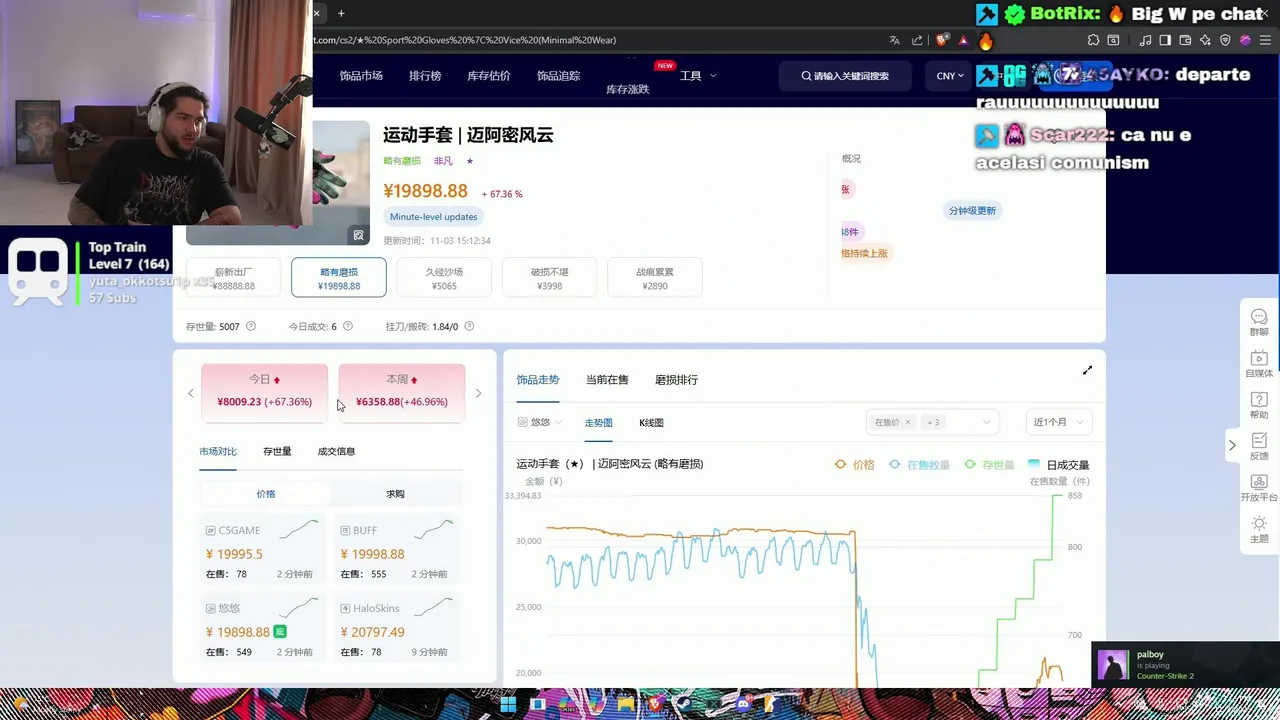Toggle the 价格 price series in chart legend
This screenshot has width=1280, height=720.
point(855,465)
